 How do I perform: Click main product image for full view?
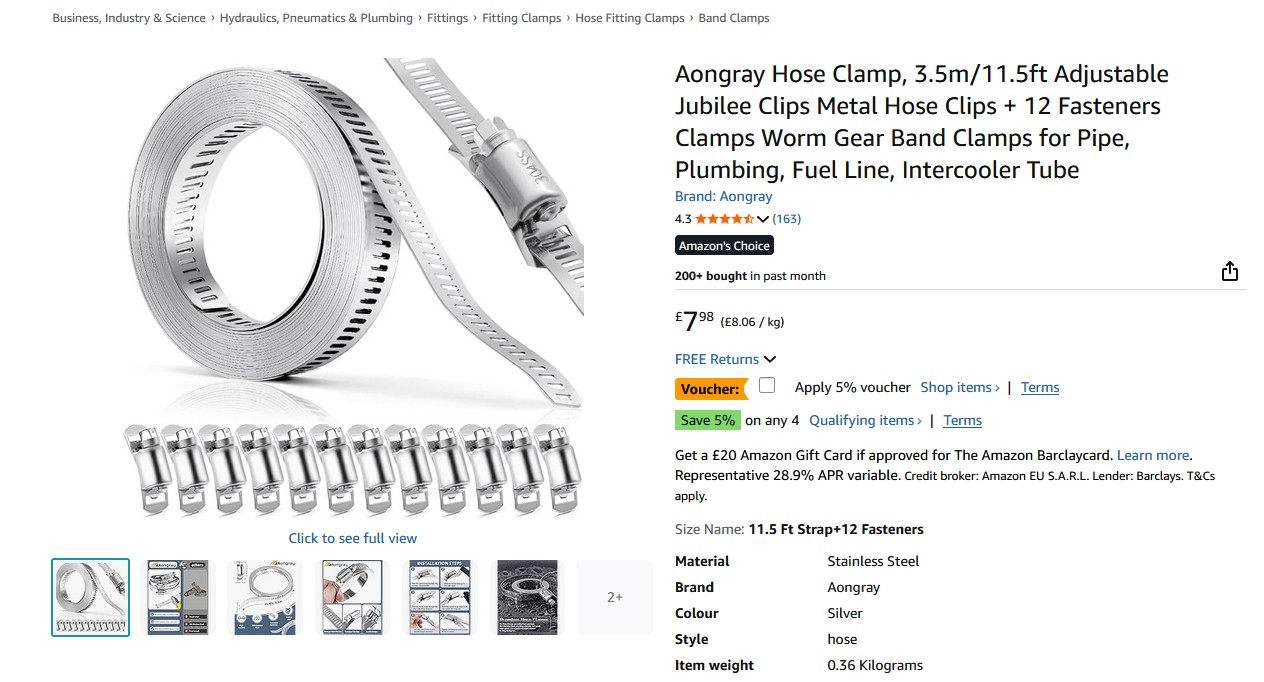[x=353, y=288]
